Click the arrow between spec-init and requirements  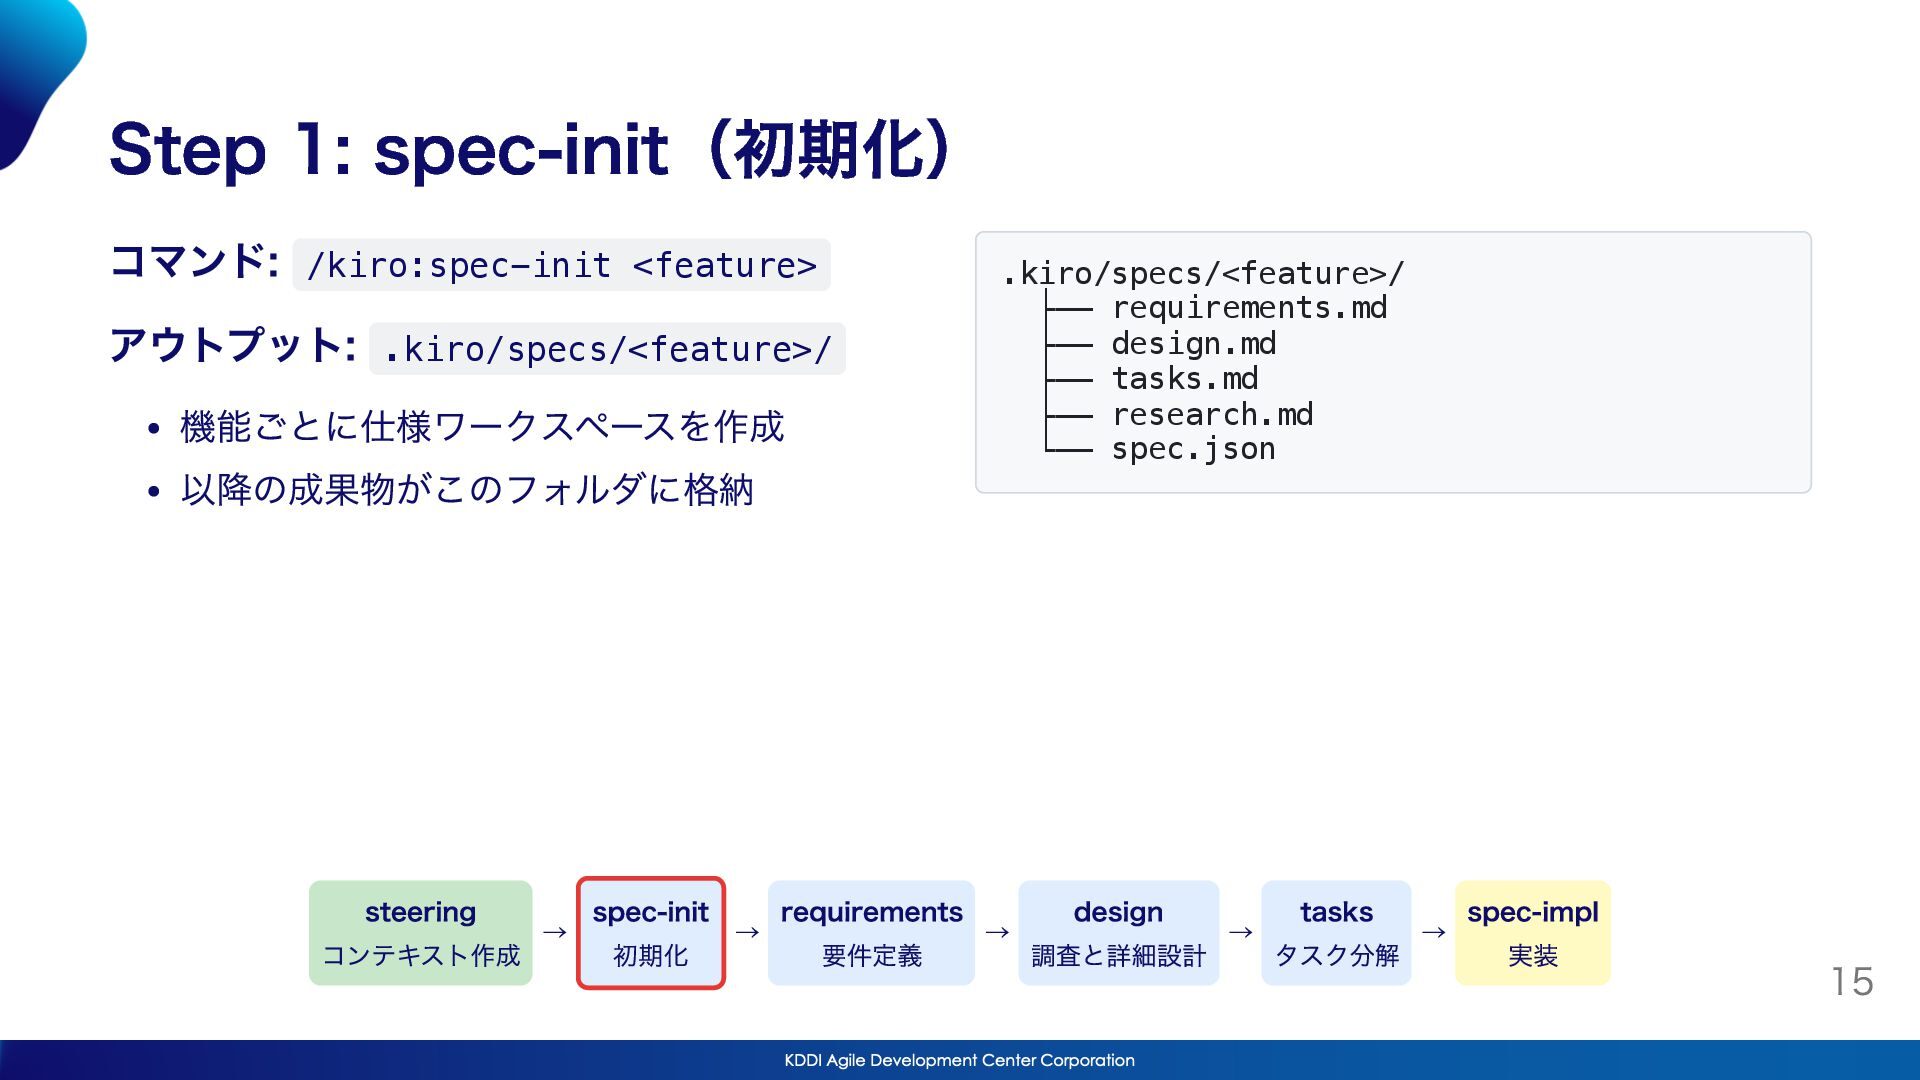click(x=747, y=932)
